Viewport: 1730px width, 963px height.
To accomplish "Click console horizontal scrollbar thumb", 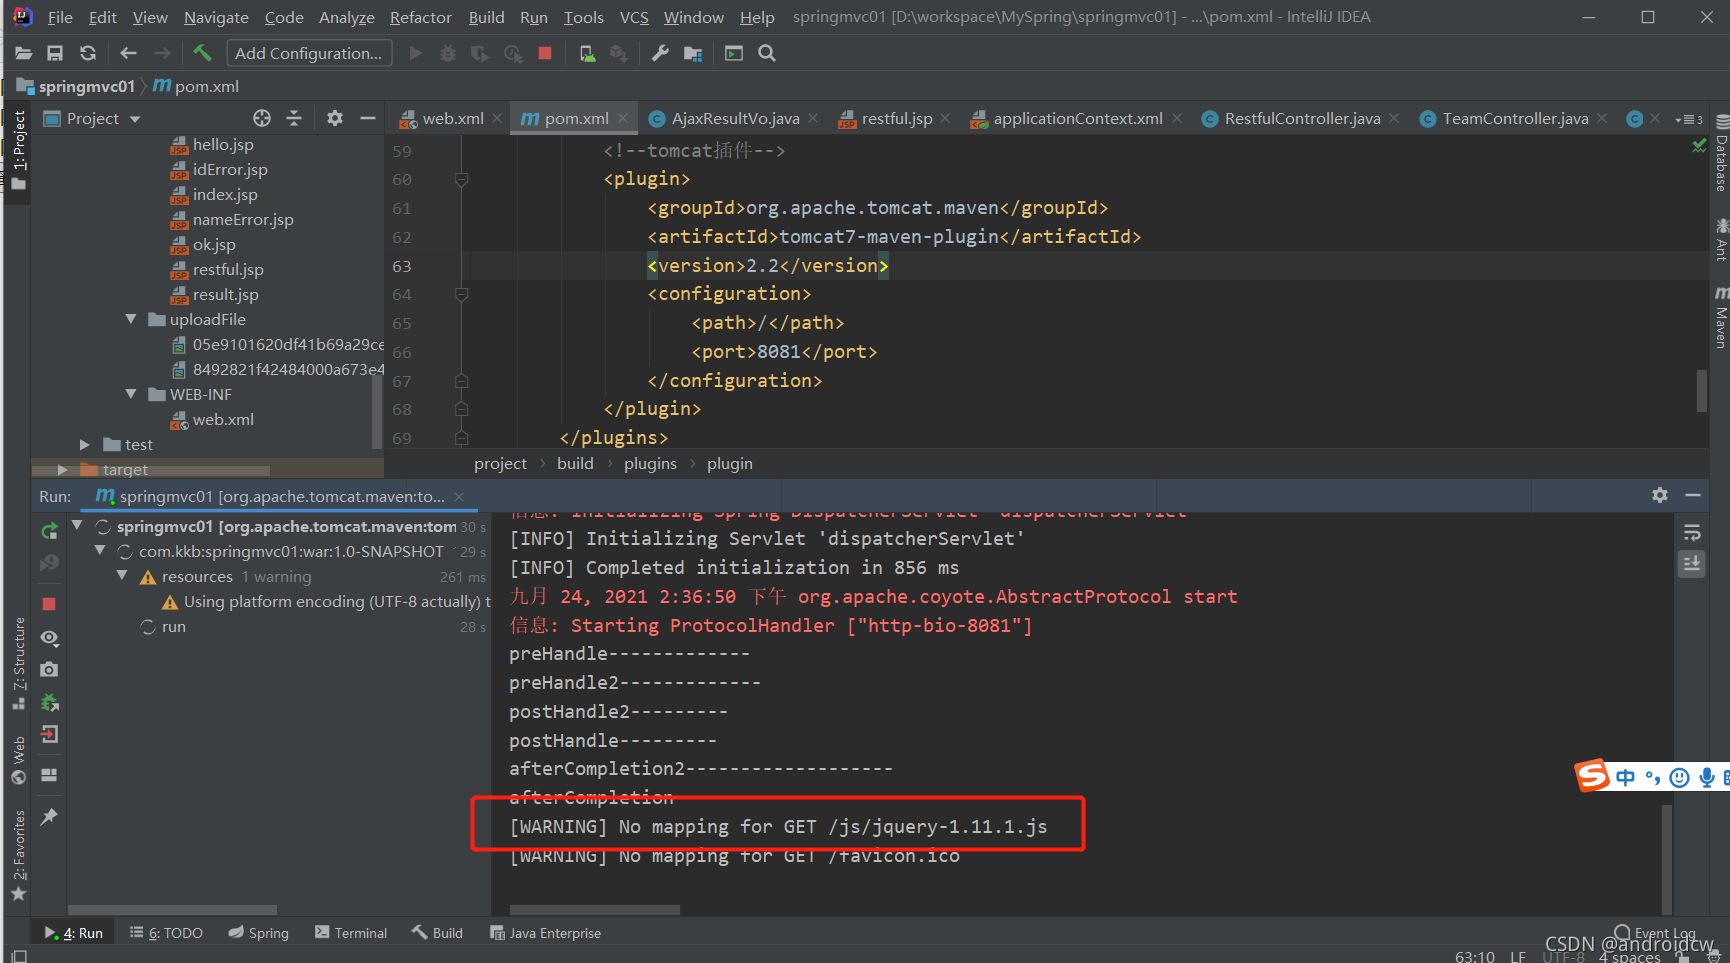I will [x=595, y=910].
